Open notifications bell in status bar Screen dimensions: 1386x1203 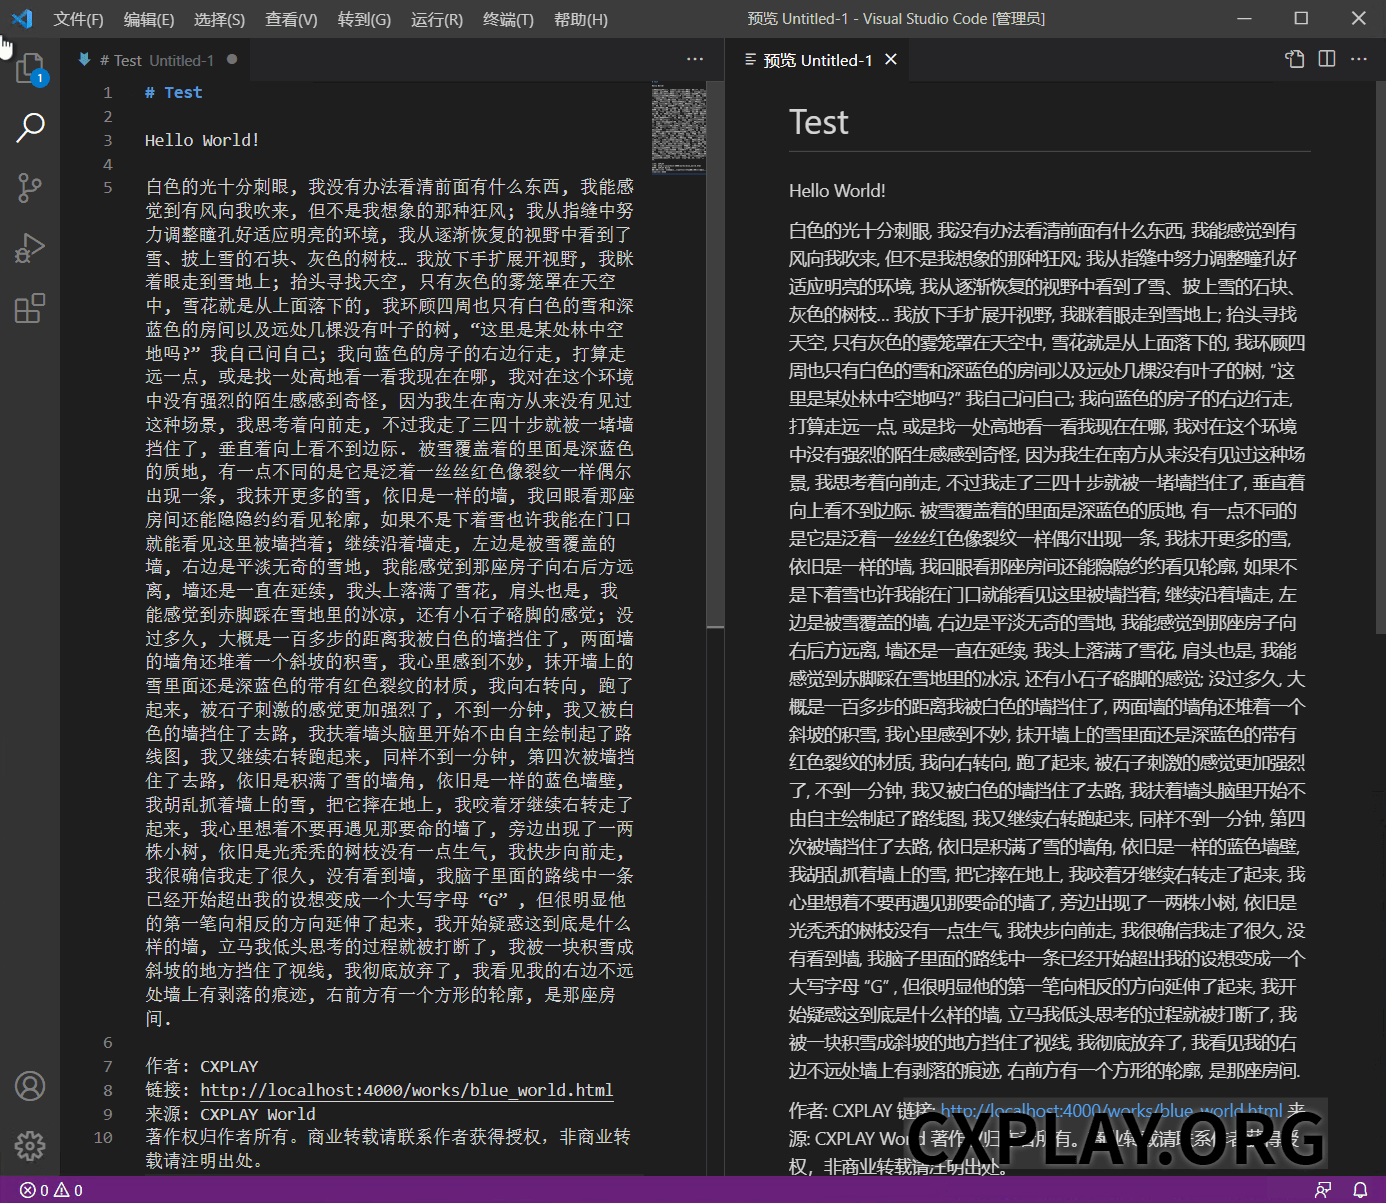1360,1190
